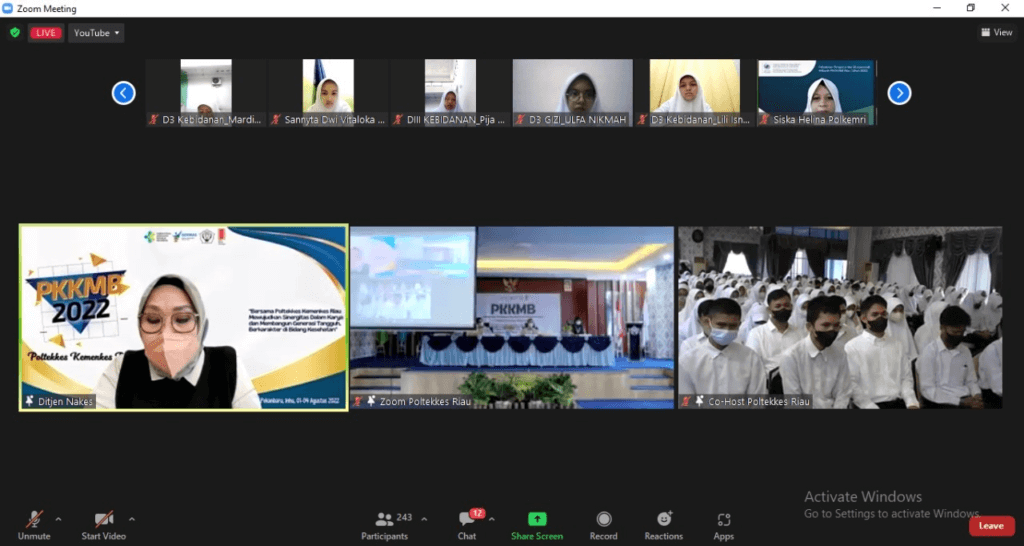Click the green Share Screen button
This screenshot has width=1024, height=546.
537,526
